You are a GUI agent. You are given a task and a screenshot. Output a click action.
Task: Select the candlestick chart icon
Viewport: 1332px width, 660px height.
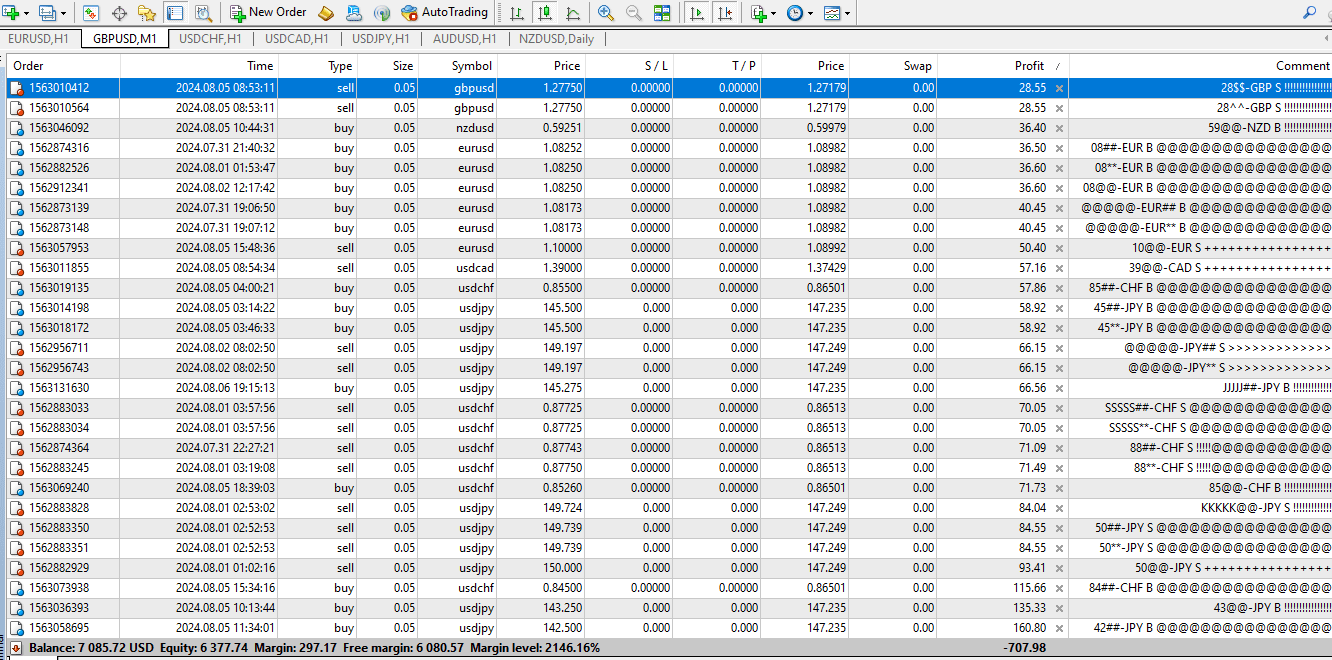pyautogui.click(x=544, y=13)
